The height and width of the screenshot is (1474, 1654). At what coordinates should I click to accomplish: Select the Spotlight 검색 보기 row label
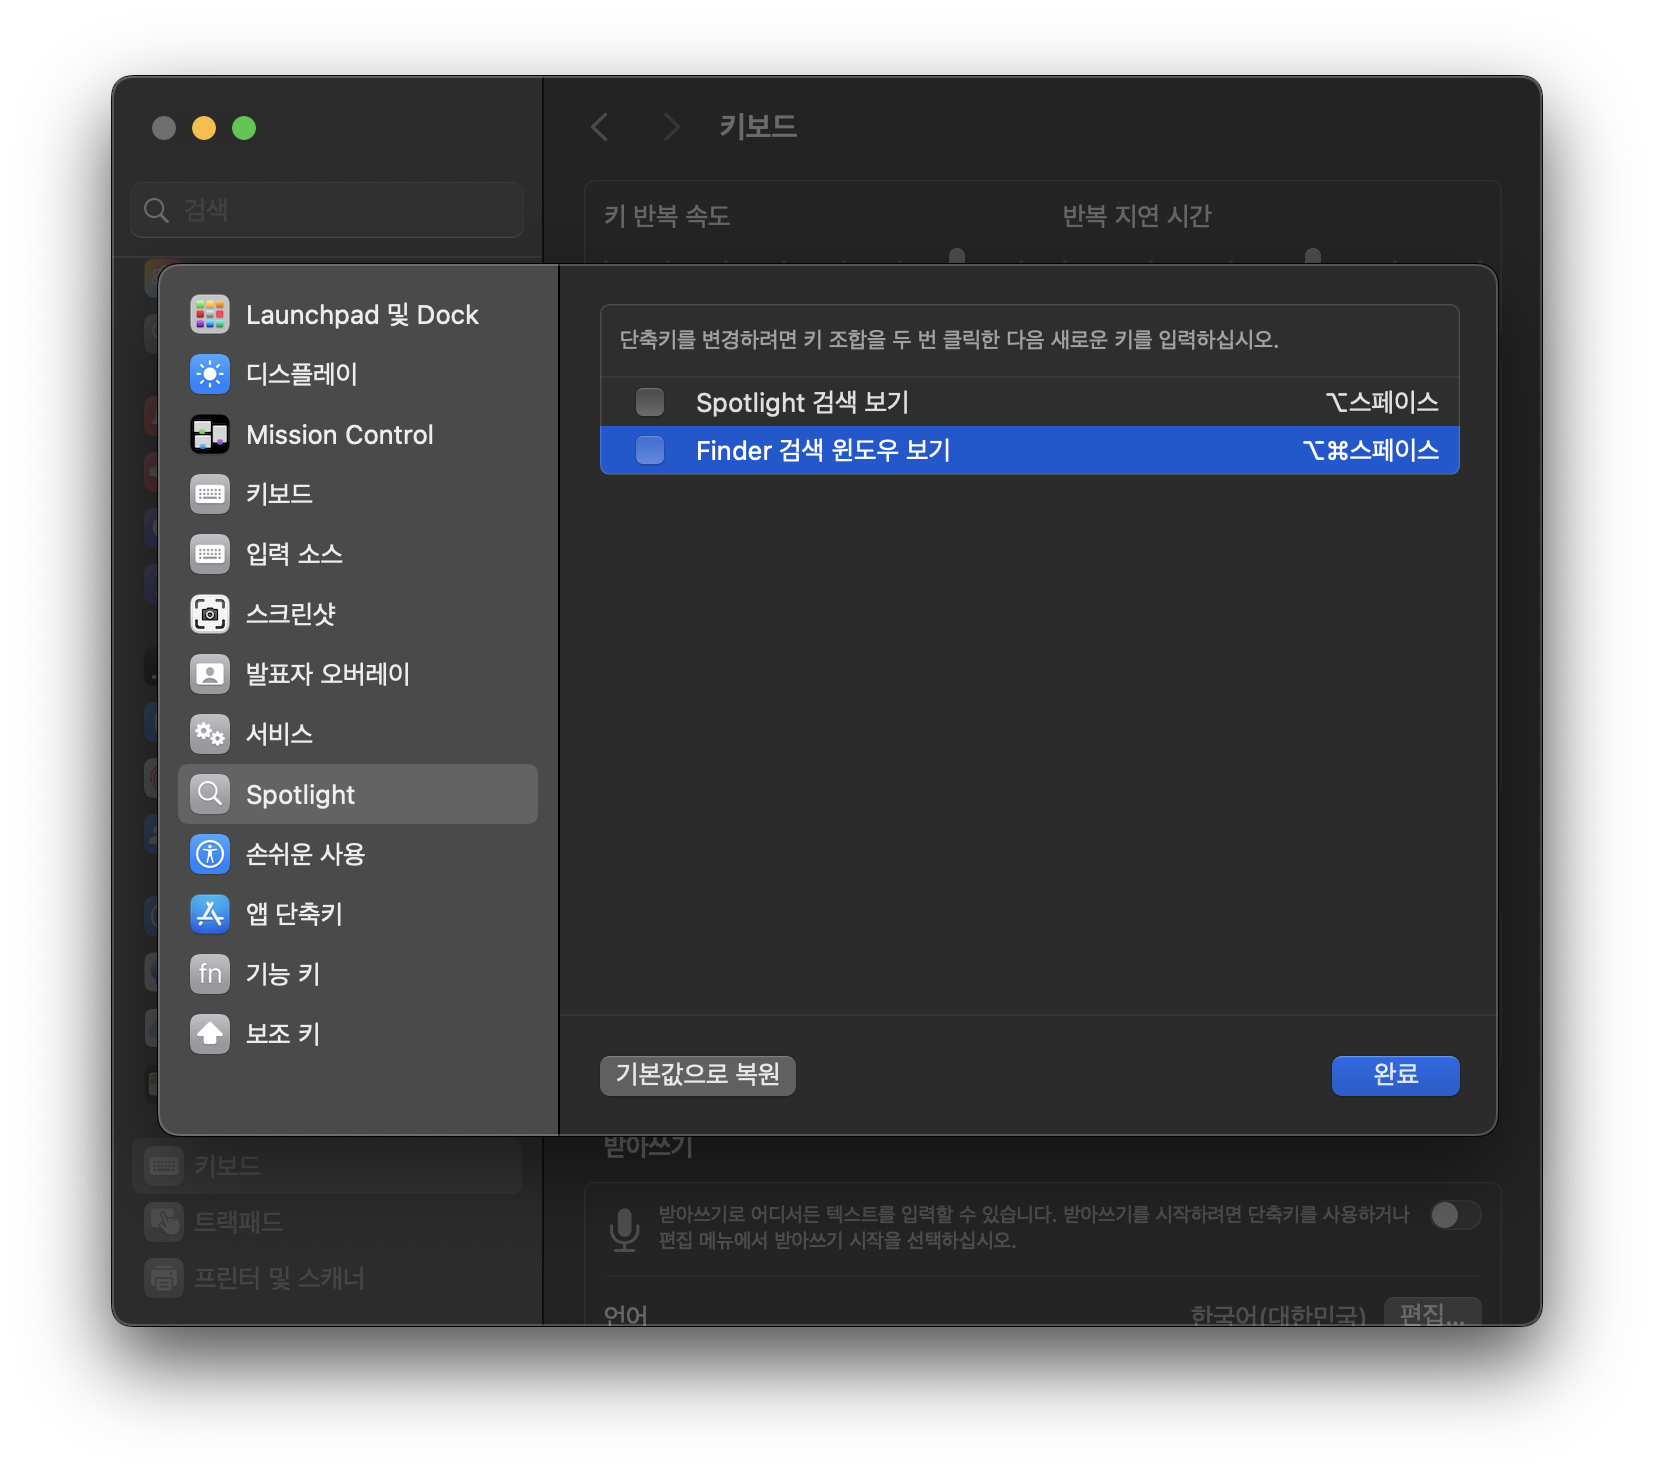point(802,402)
